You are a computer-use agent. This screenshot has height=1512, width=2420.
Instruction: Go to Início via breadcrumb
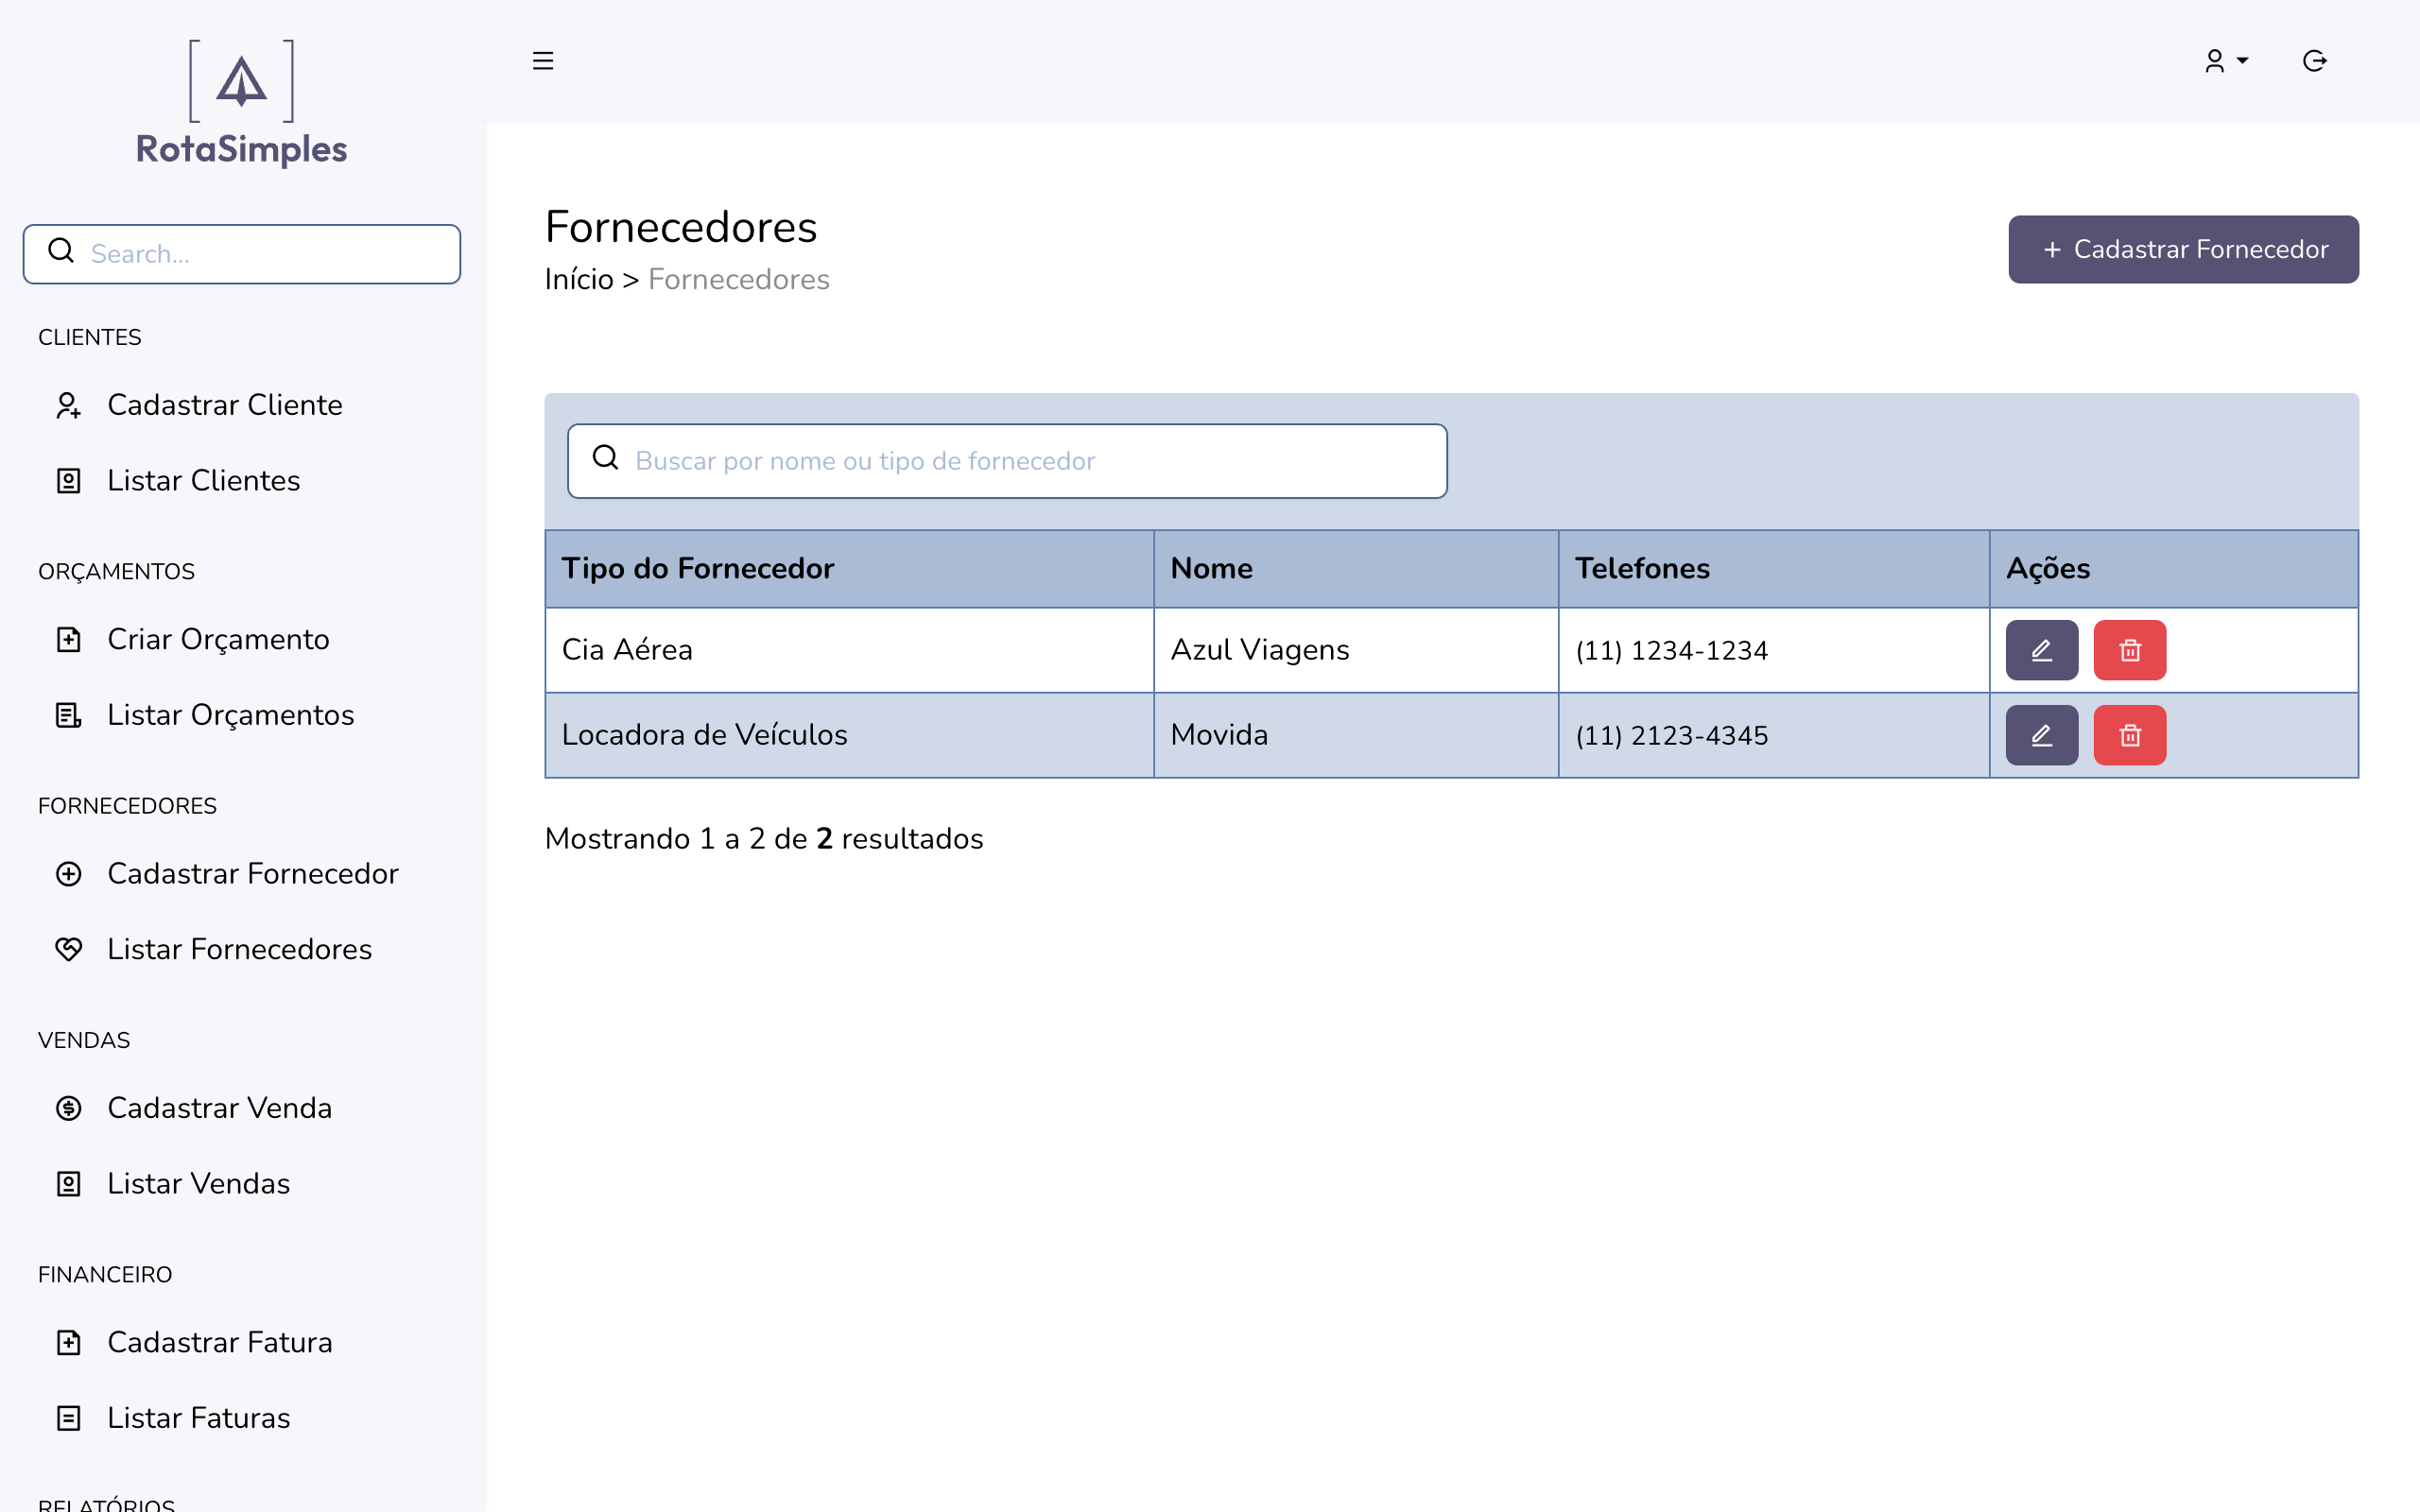(x=579, y=279)
